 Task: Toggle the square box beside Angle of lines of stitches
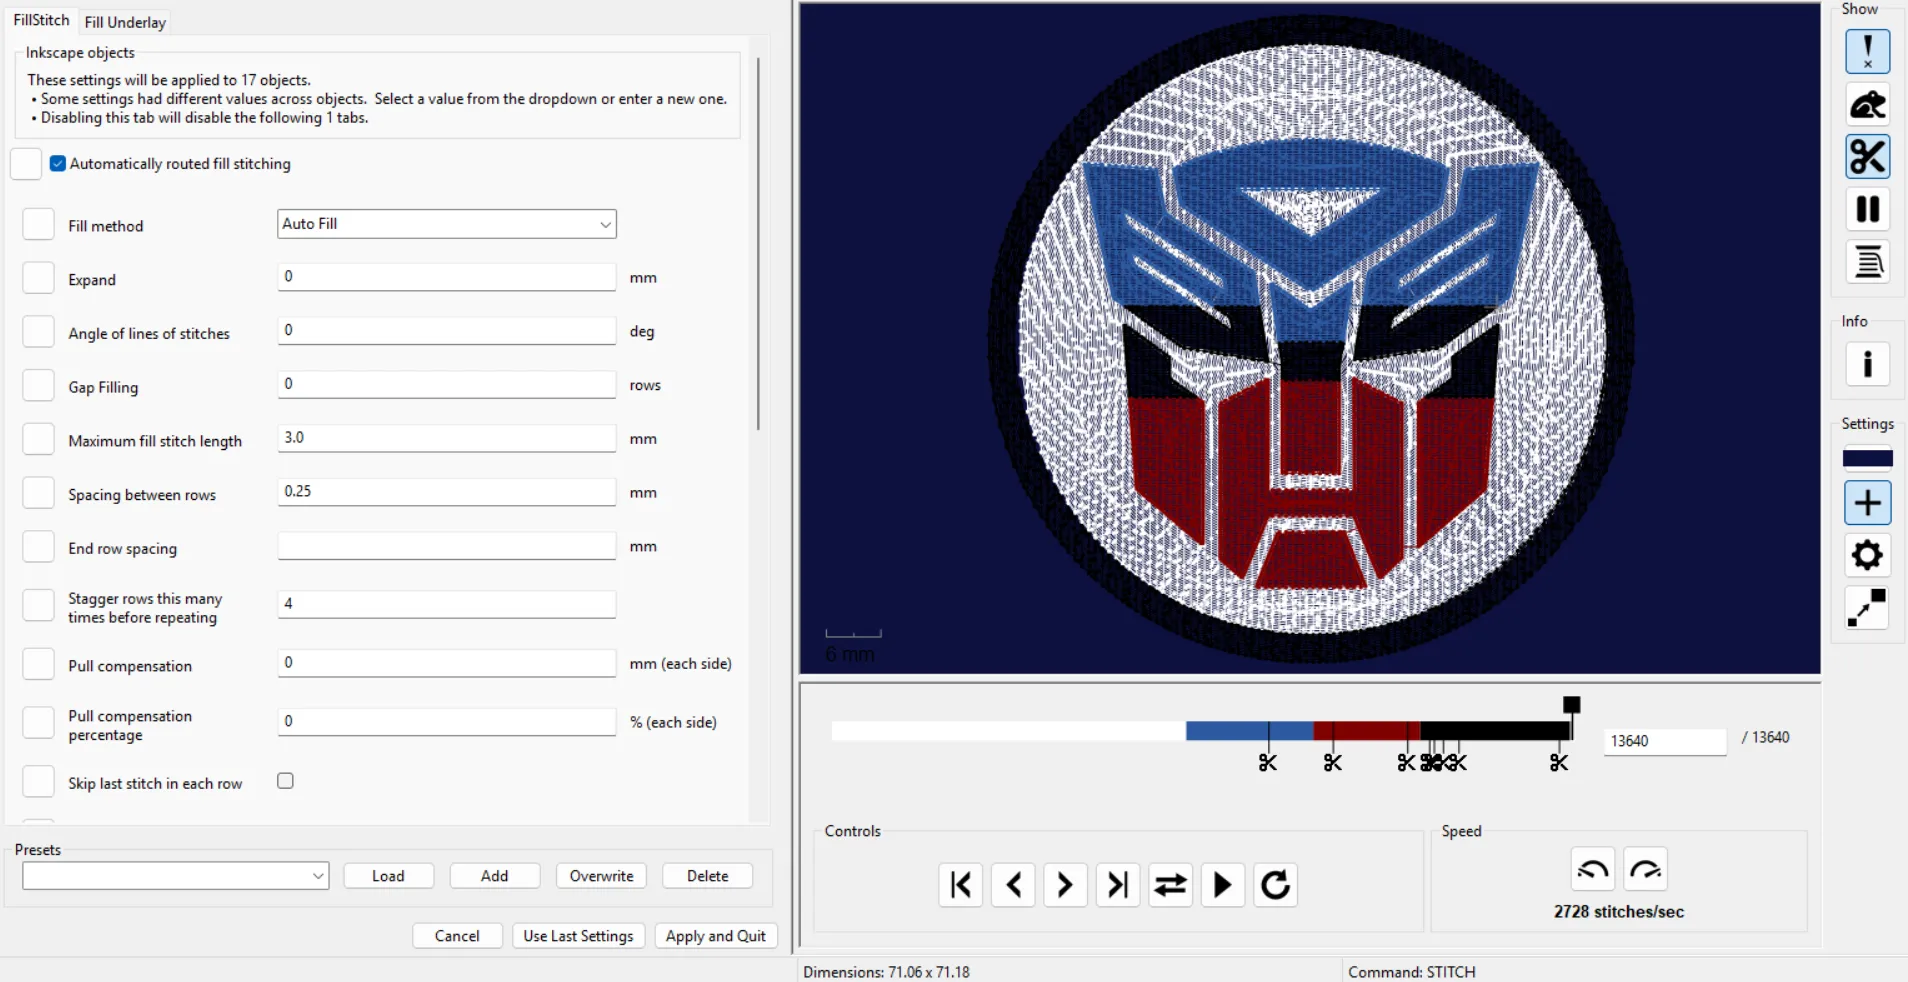[38, 332]
